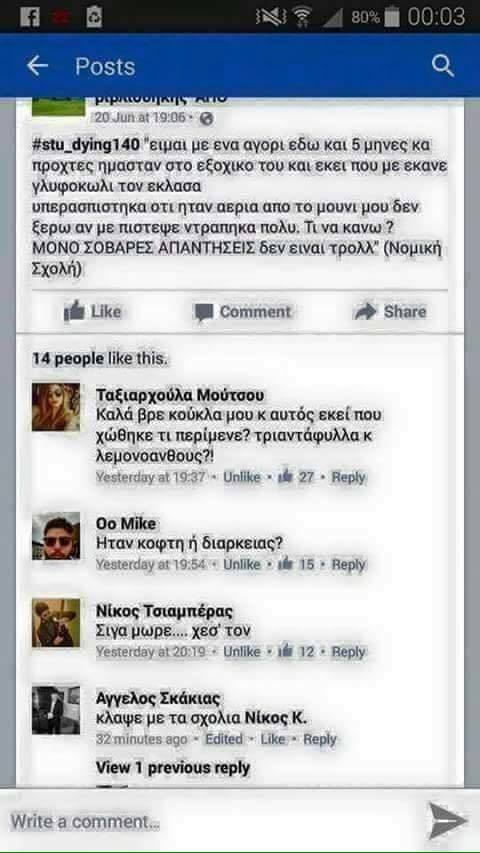Screen dimensions: 480x853
Task: Tap the Facebook notification icon in status bar
Action: click(29, 16)
